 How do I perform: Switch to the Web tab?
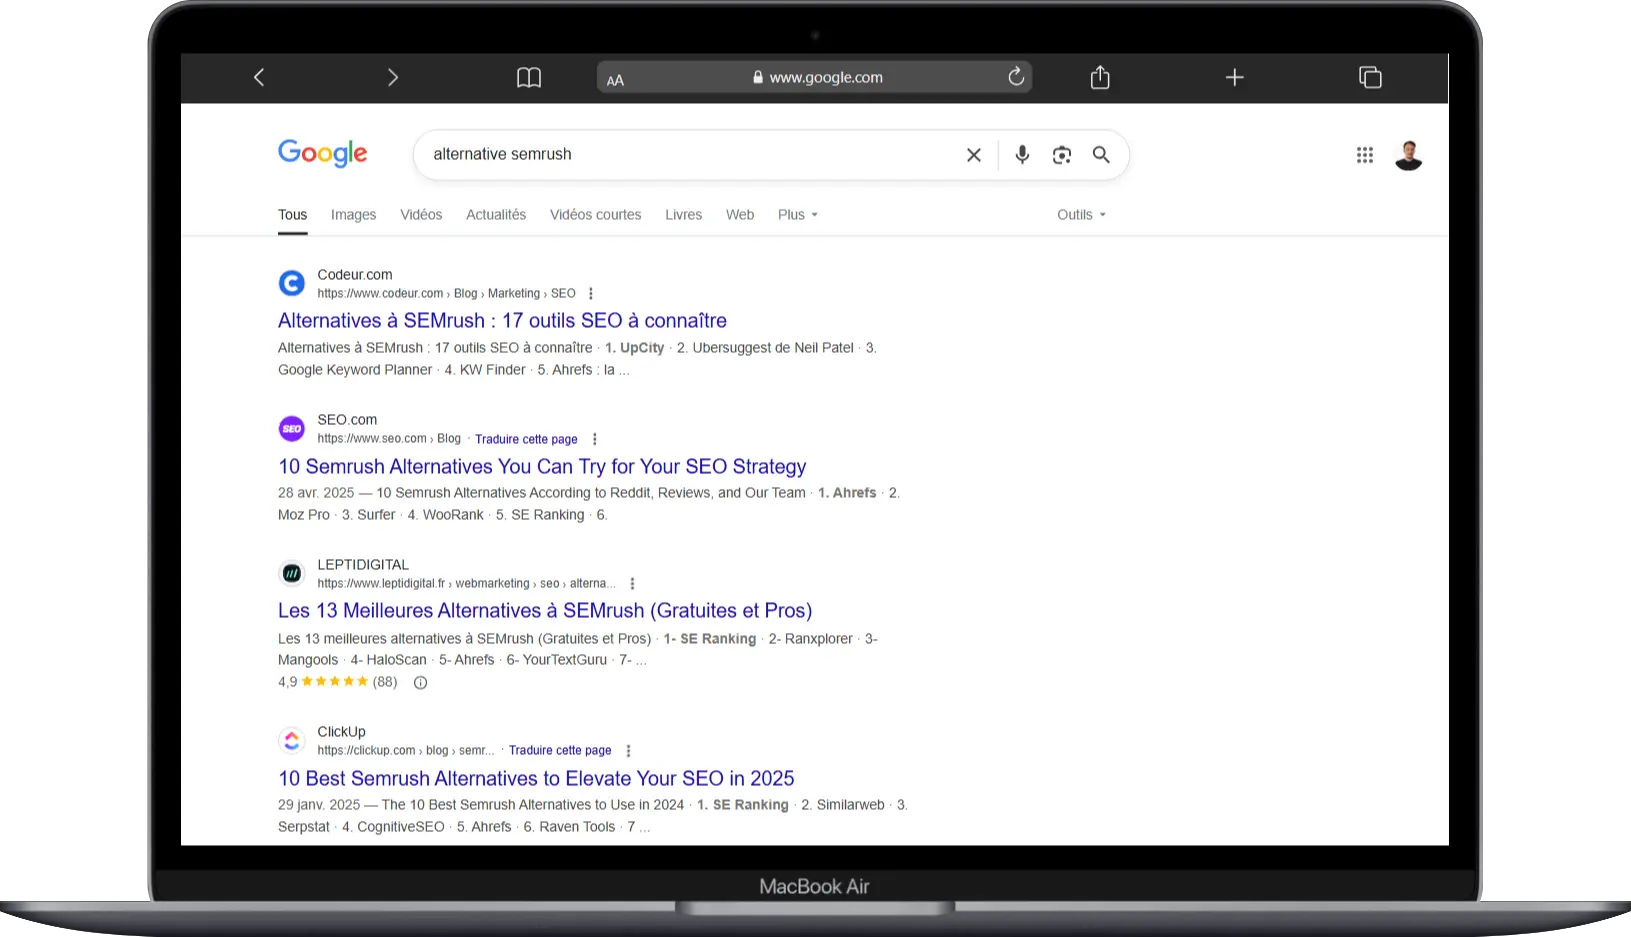(x=740, y=215)
